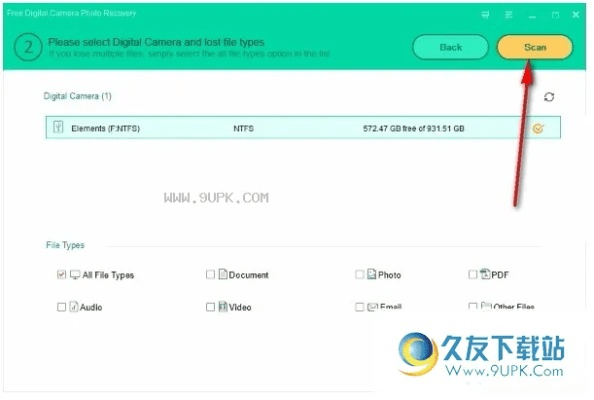Uncheck the All File Types checkbox

click(61, 274)
